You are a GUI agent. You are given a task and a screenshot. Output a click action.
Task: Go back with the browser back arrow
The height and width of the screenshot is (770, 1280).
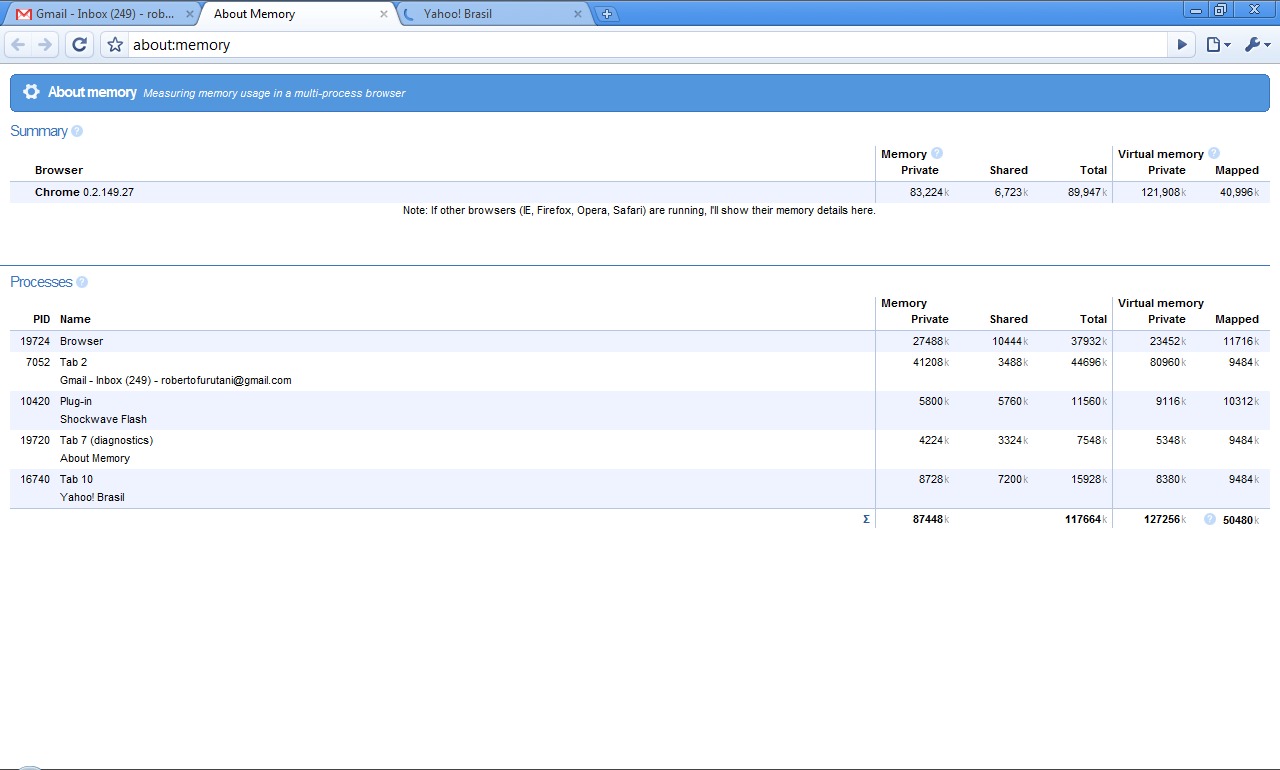[x=18, y=44]
